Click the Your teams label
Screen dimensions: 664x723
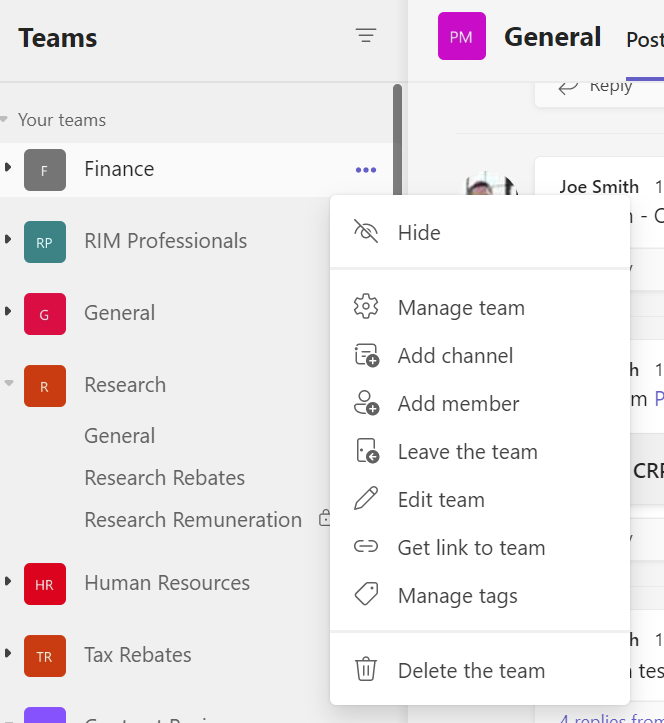click(62, 120)
